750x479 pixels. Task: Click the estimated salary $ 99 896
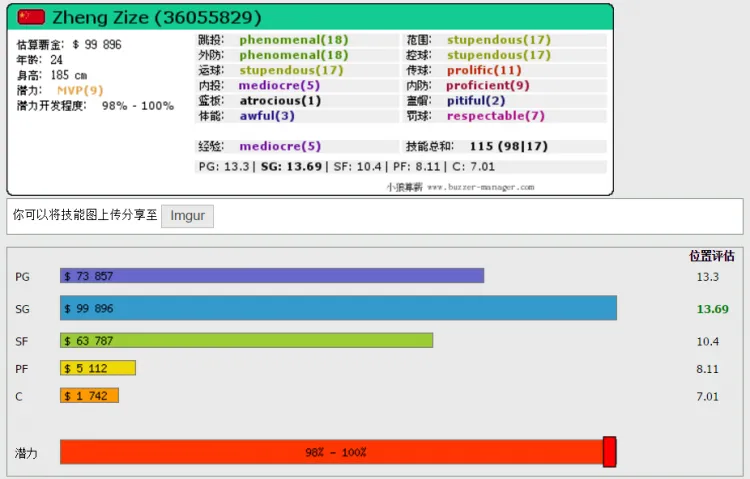point(97,45)
